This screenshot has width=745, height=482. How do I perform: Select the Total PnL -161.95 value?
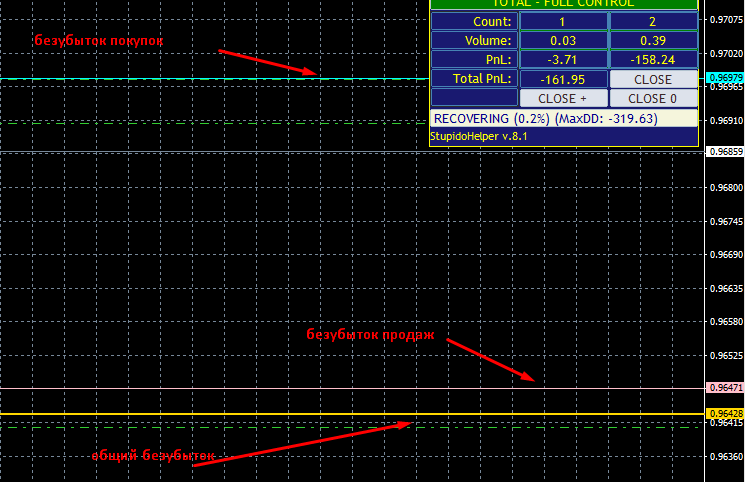pos(564,79)
